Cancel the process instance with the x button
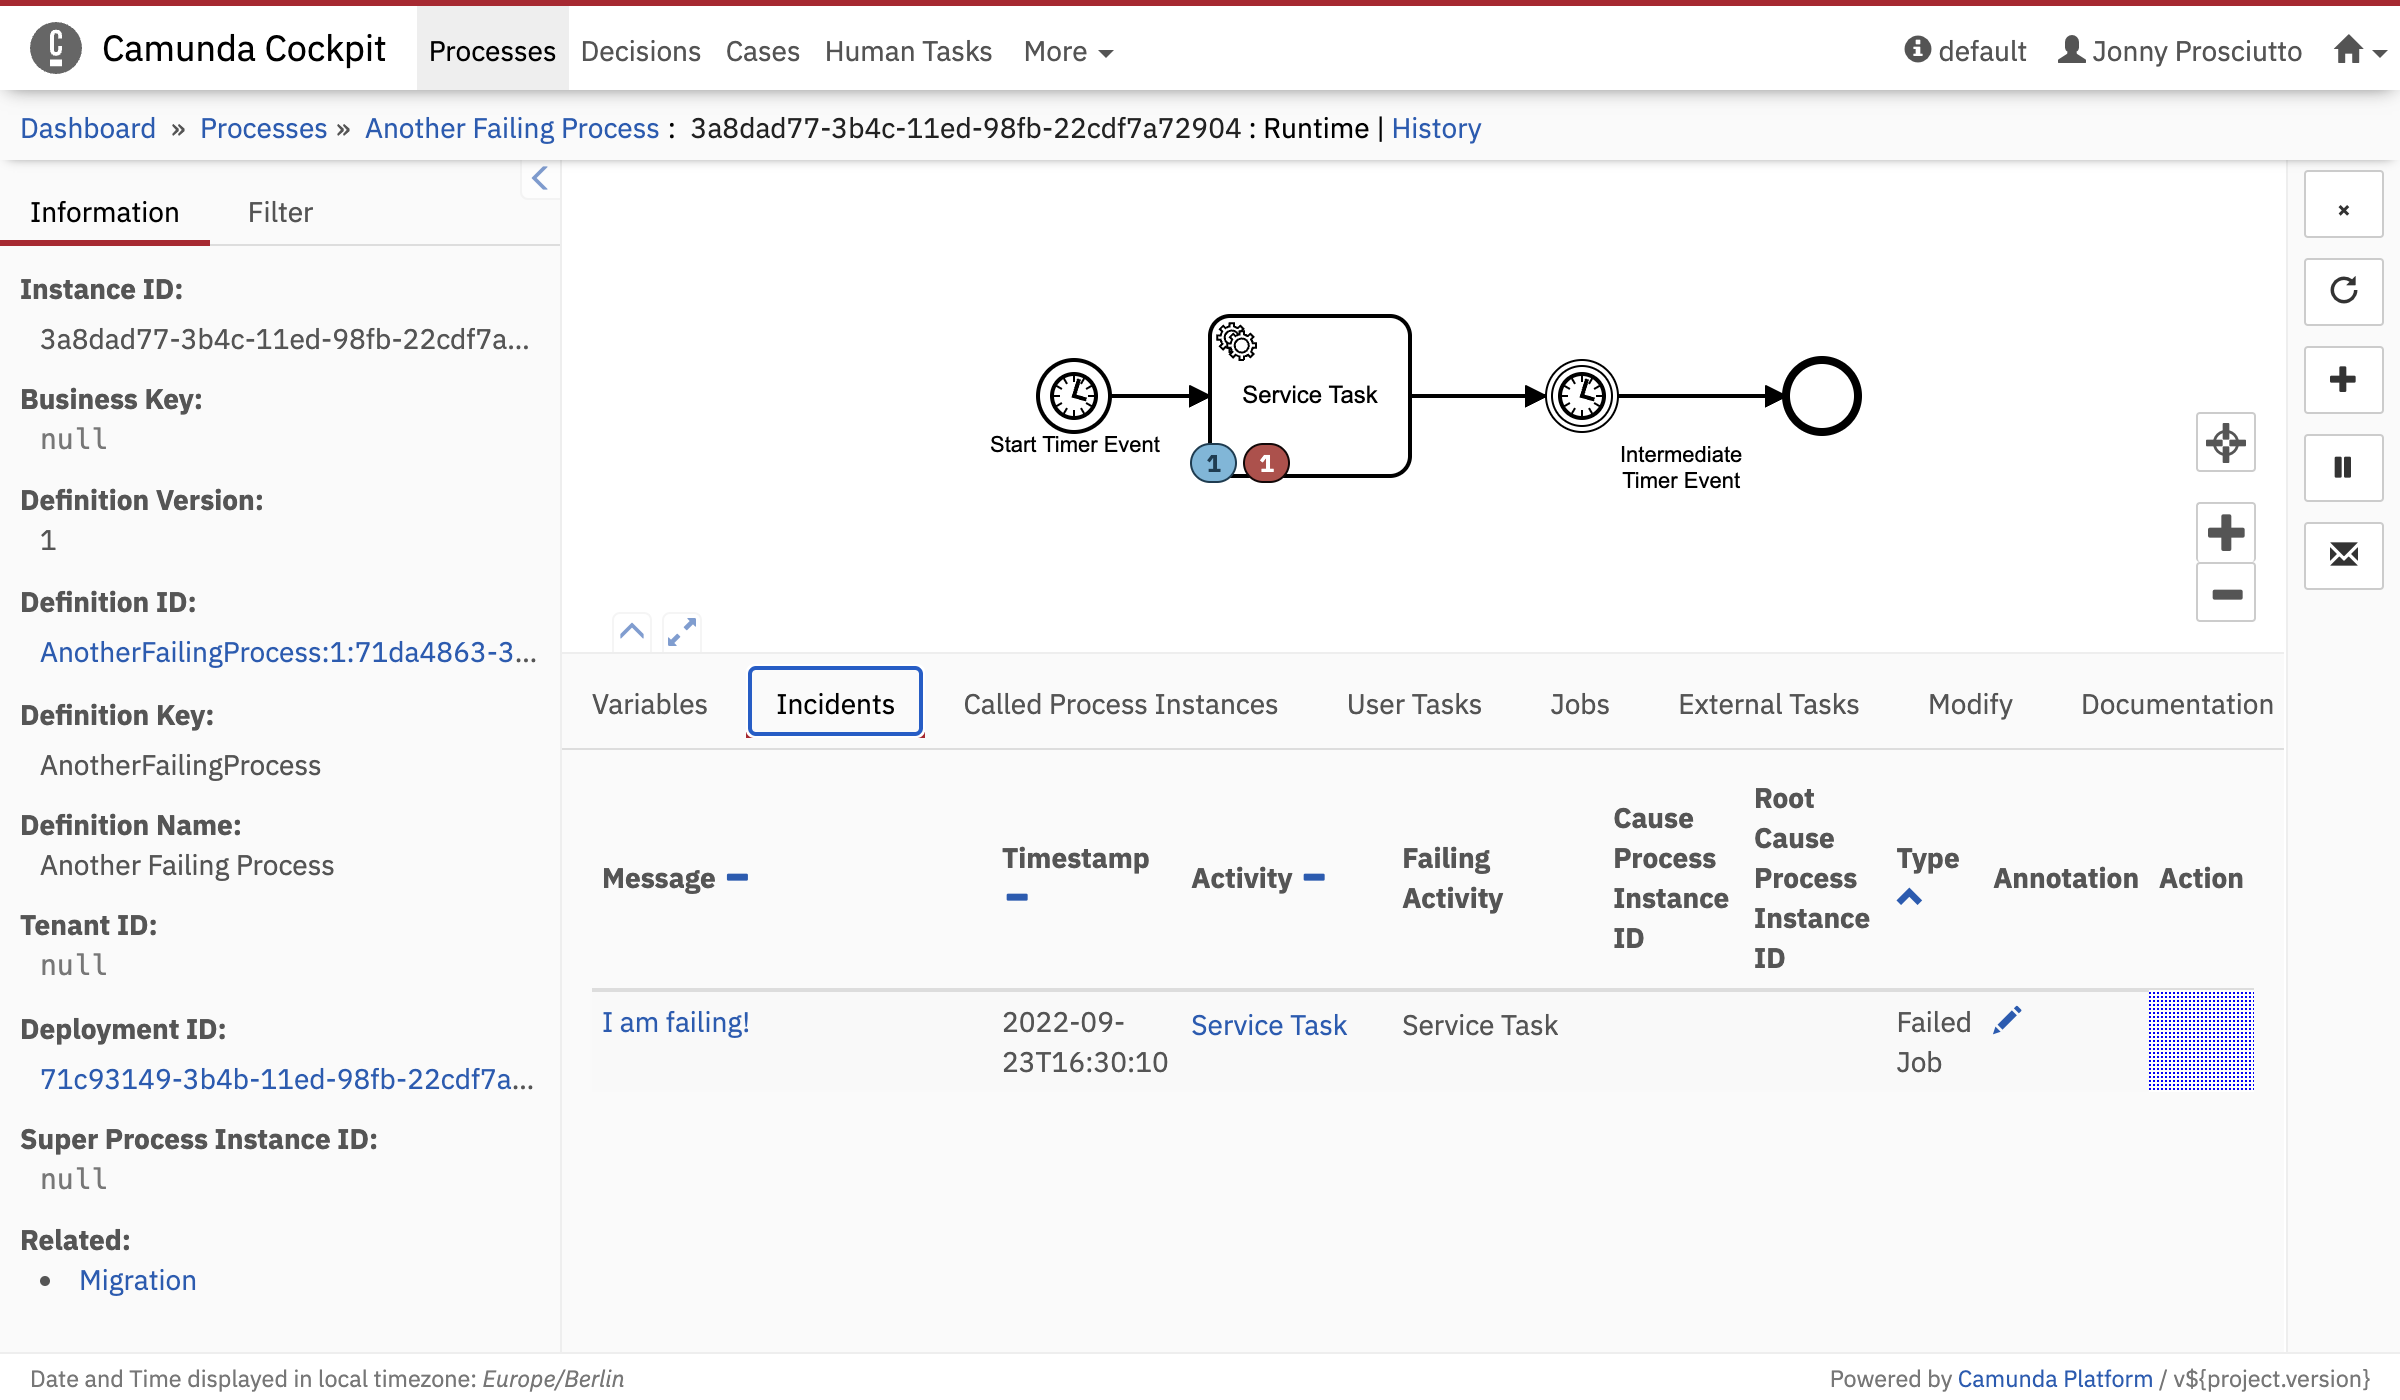Screen dimensions: 2400x1400 pos(2344,205)
